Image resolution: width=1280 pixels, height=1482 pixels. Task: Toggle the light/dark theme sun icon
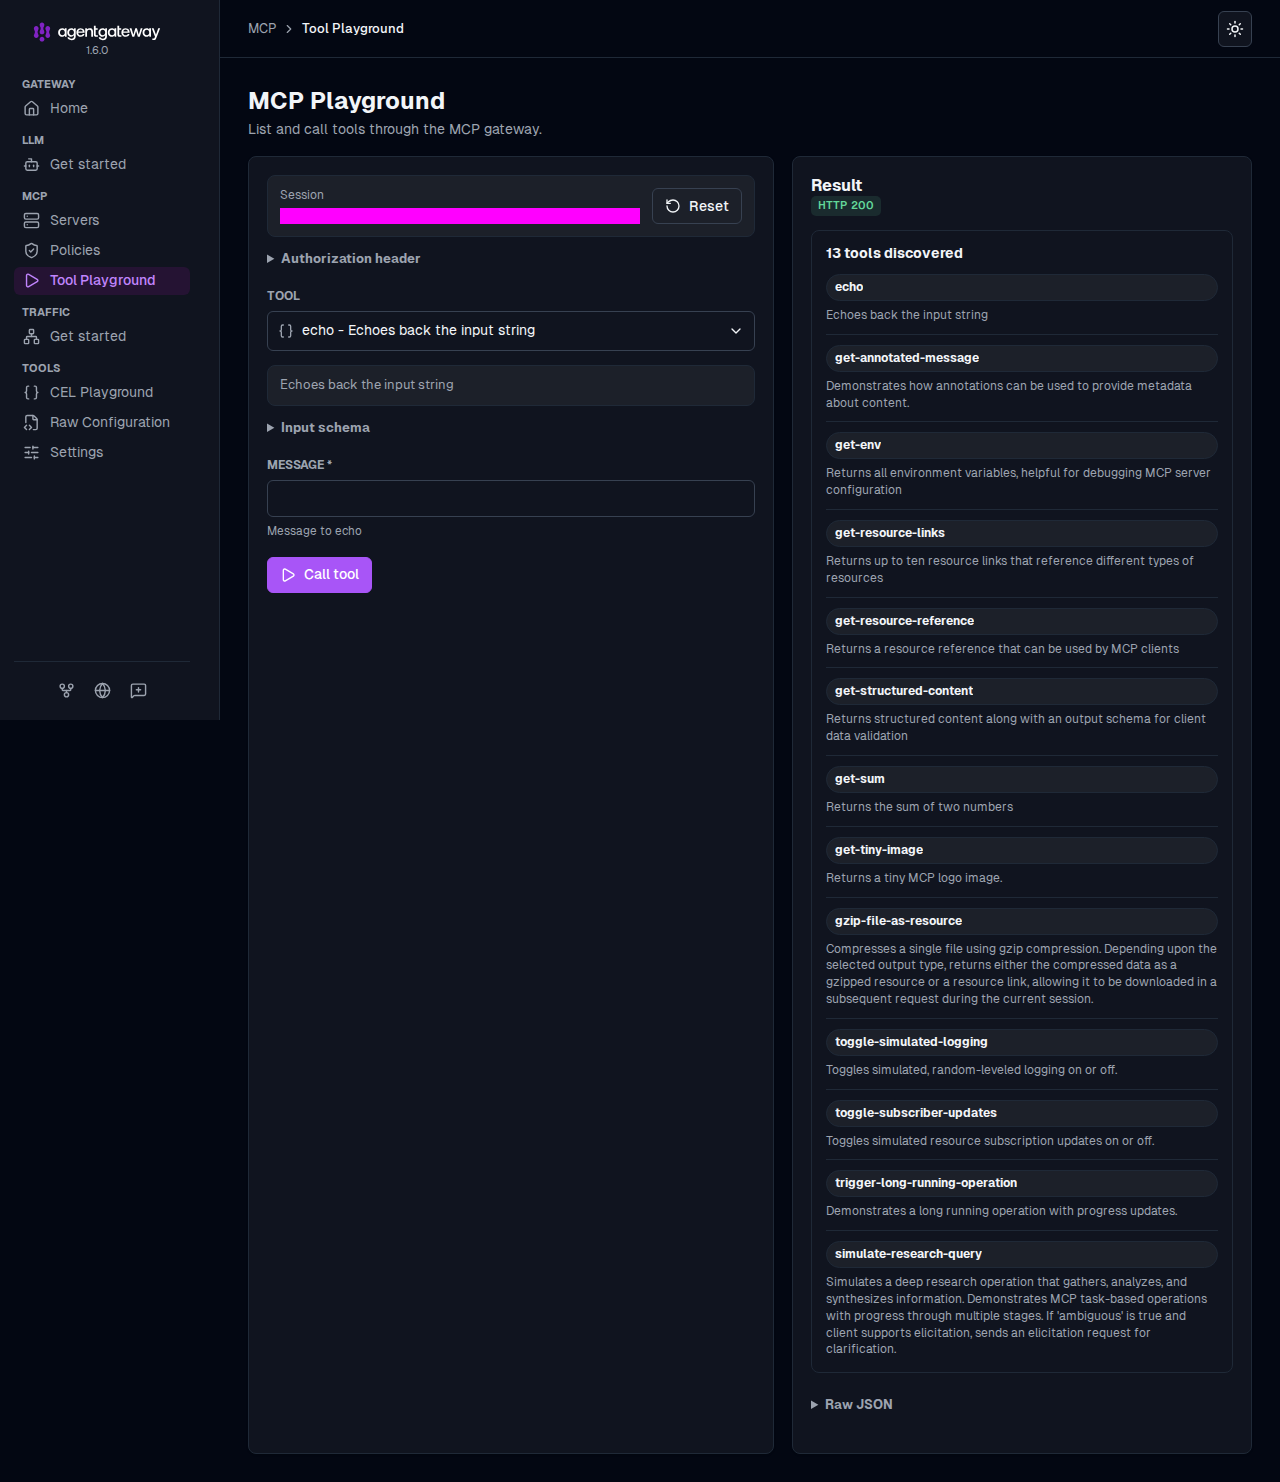1235,29
